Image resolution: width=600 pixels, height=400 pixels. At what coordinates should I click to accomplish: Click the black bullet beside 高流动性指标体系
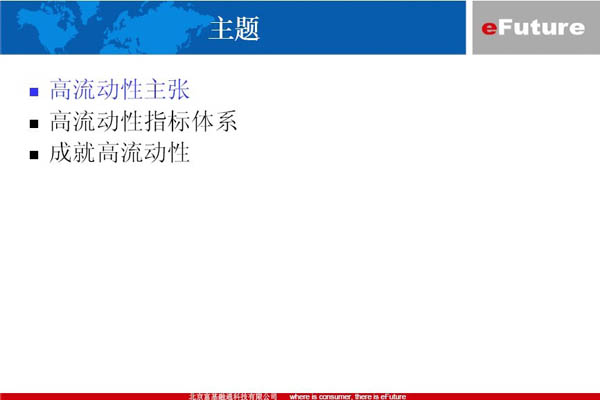coord(34,124)
